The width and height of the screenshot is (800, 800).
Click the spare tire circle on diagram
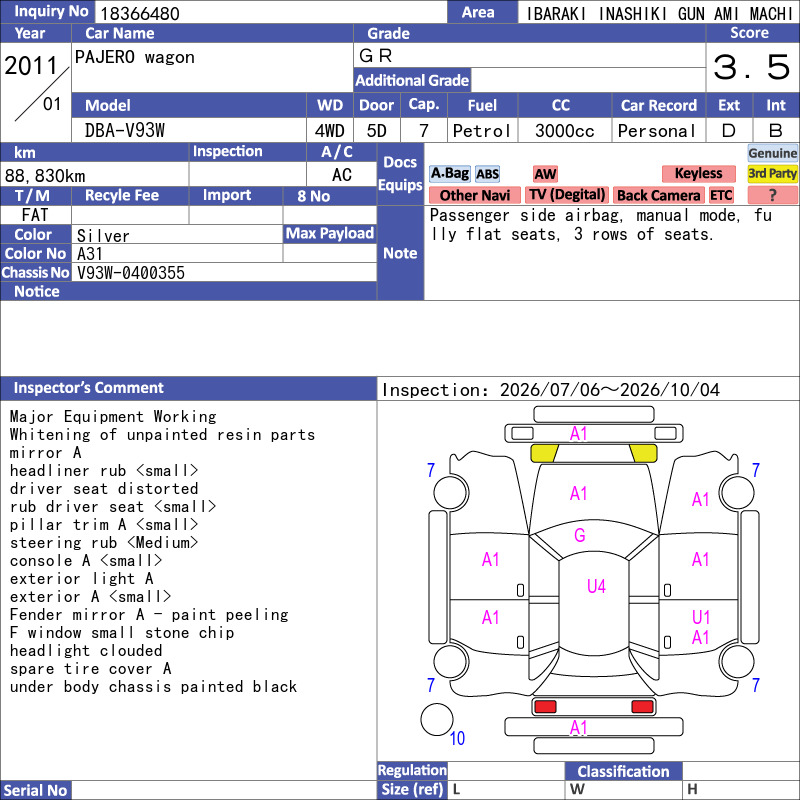437,719
